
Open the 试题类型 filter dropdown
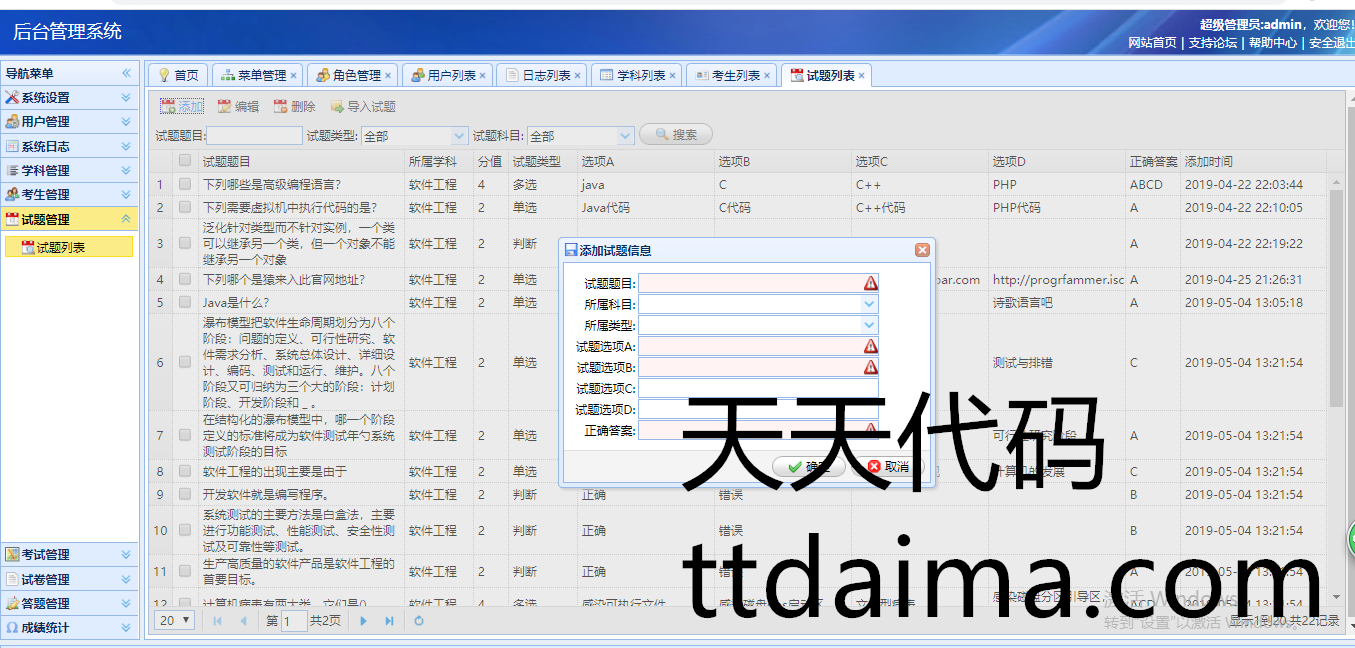(459, 136)
